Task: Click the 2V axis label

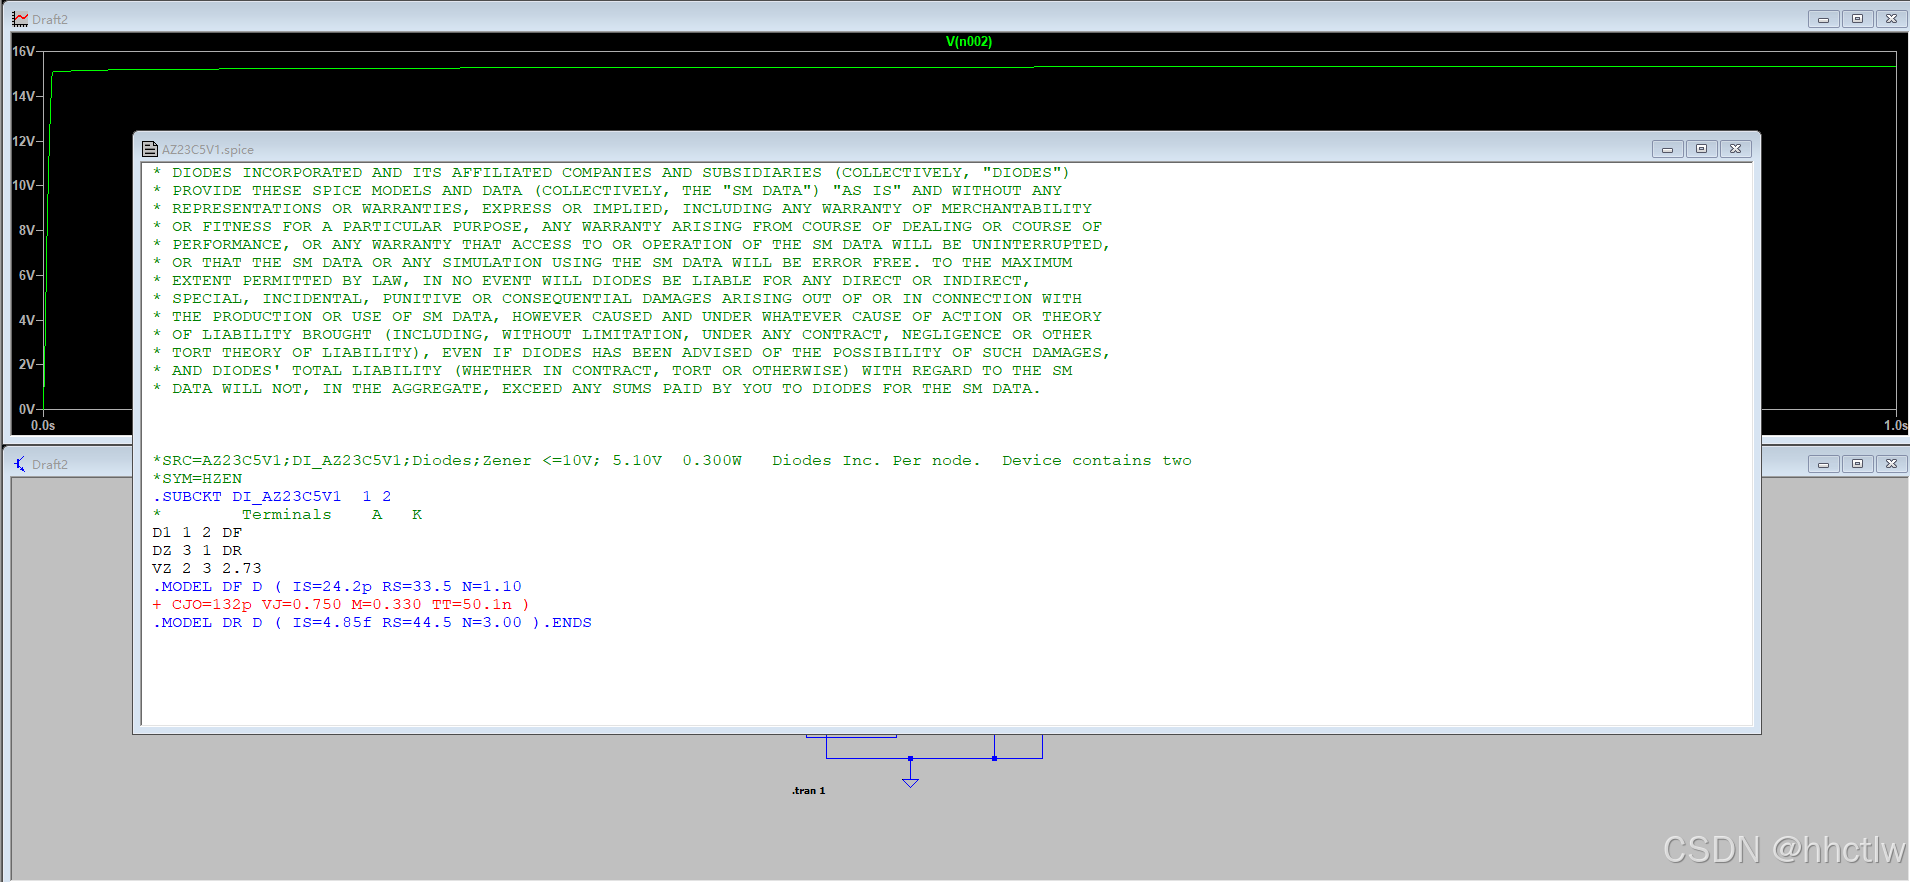Action: pos(27,364)
